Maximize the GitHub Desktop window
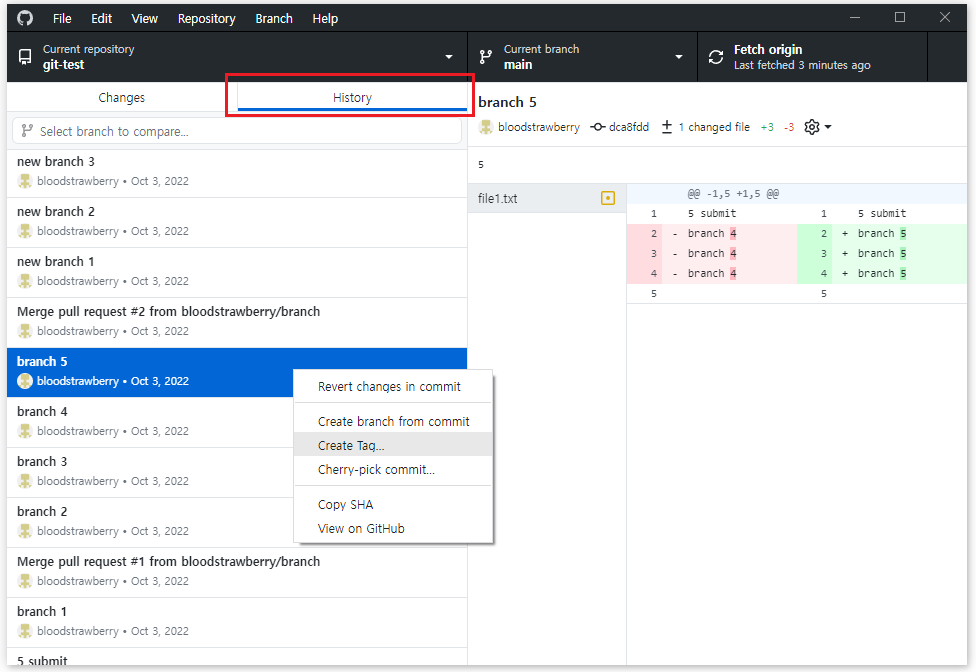Image resolution: width=976 pixels, height=672 pixels. pyautogui.click(x=899, y=17)
